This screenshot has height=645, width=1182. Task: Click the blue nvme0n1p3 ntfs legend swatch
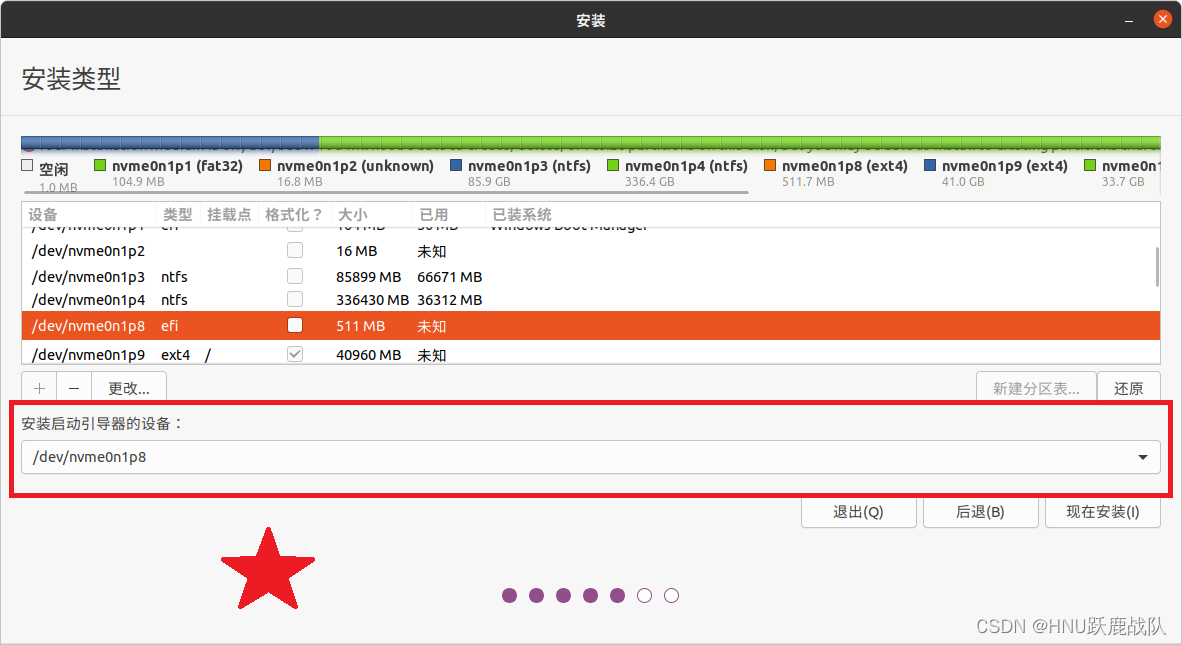pyautogui.click(x=456, y=166)
